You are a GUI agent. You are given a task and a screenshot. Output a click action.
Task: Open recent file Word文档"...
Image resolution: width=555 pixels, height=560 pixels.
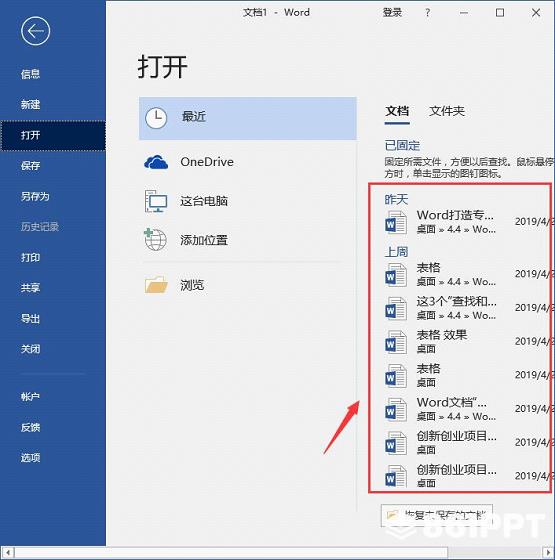[x=451, y=403]
